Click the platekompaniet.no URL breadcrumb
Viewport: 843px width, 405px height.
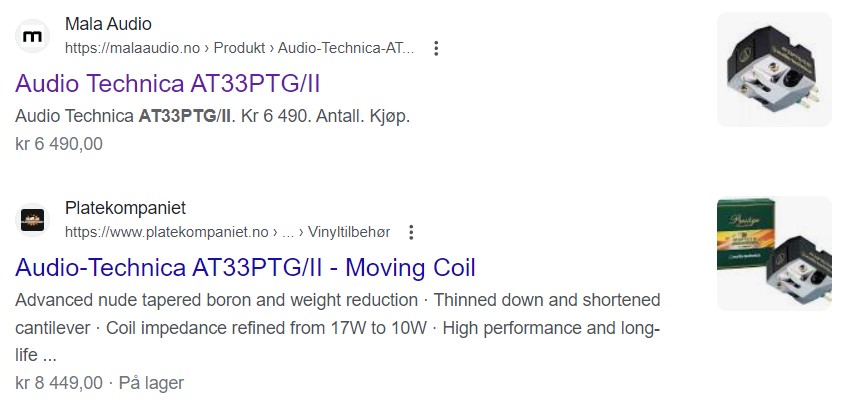(x=167, y=232)
